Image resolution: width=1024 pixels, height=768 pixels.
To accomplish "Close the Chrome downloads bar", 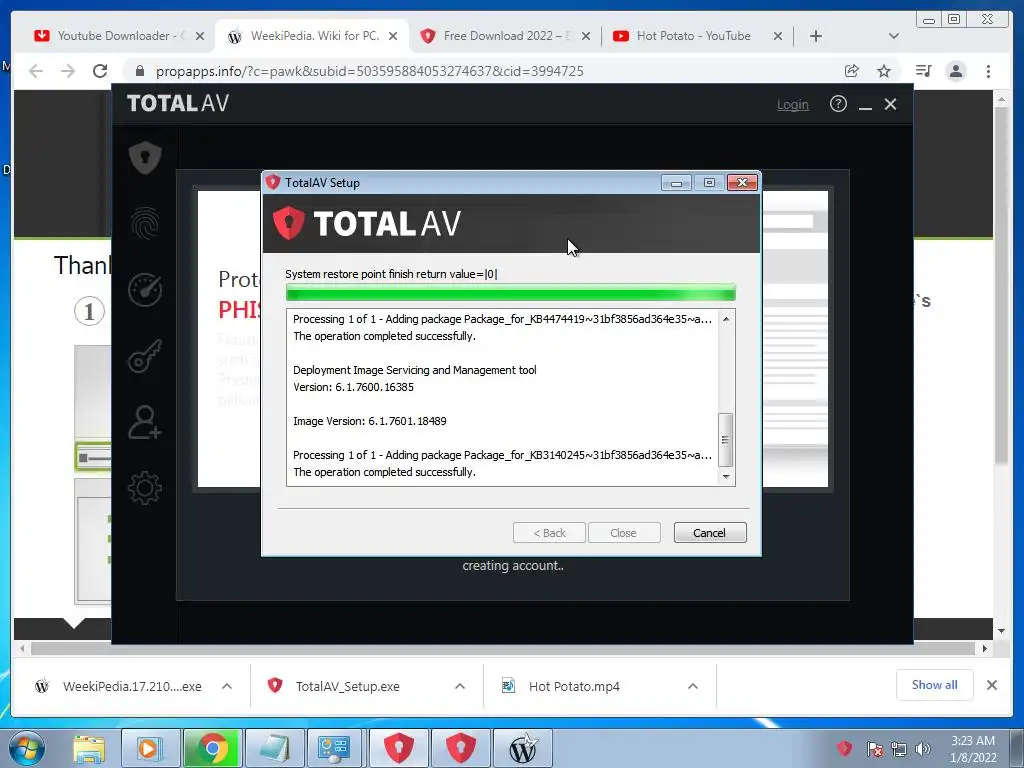I will coord(991,685).
